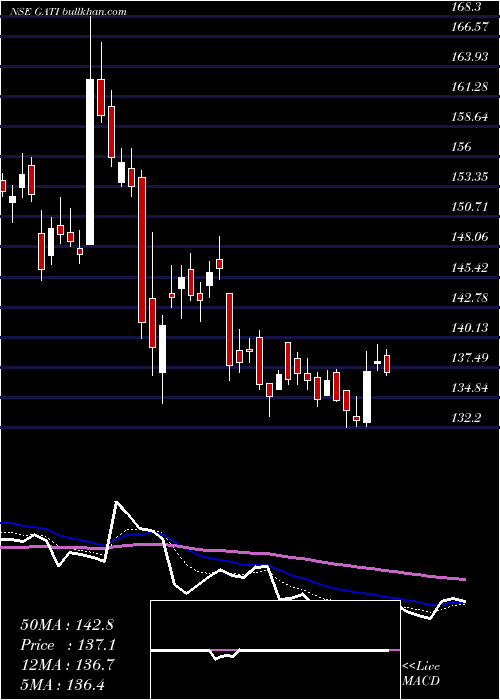Select the 161.28 price axis label
The height and width of the screenshot is (700, 500).
click(472, 87)
